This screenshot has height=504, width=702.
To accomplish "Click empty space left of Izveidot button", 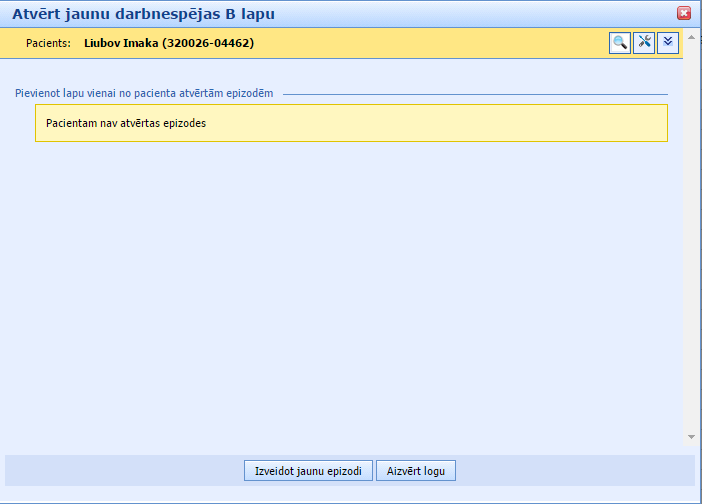I will click(120, 470).
